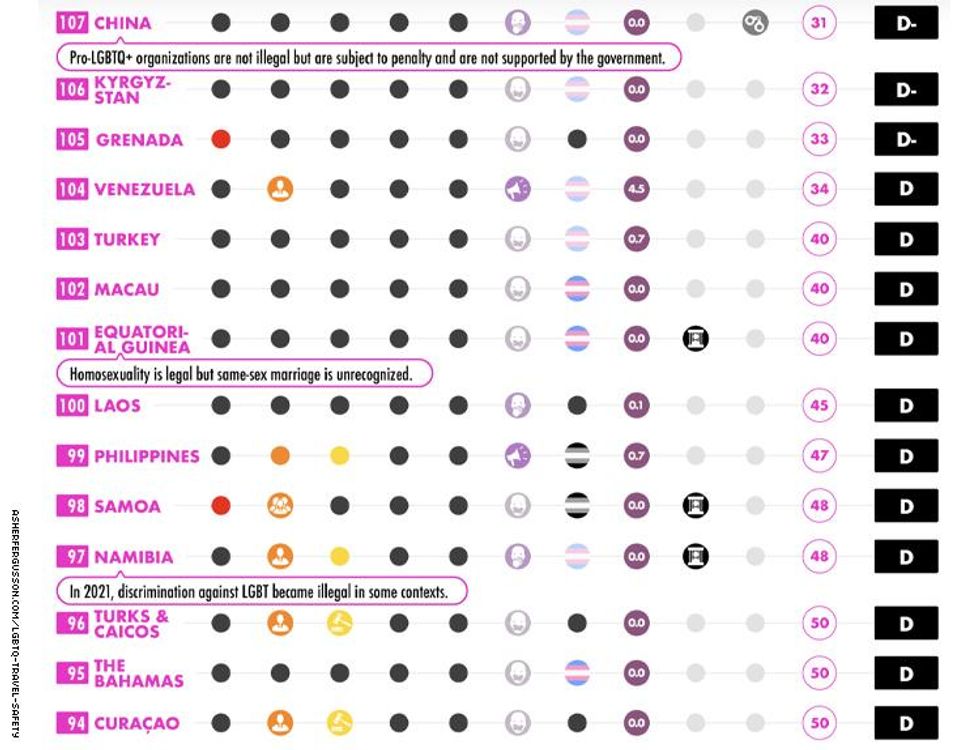The width and height of the screenshot is (980, 750).
Task: Click the orange group icon in Samoa's row
Action: click(x=280, y=506)
